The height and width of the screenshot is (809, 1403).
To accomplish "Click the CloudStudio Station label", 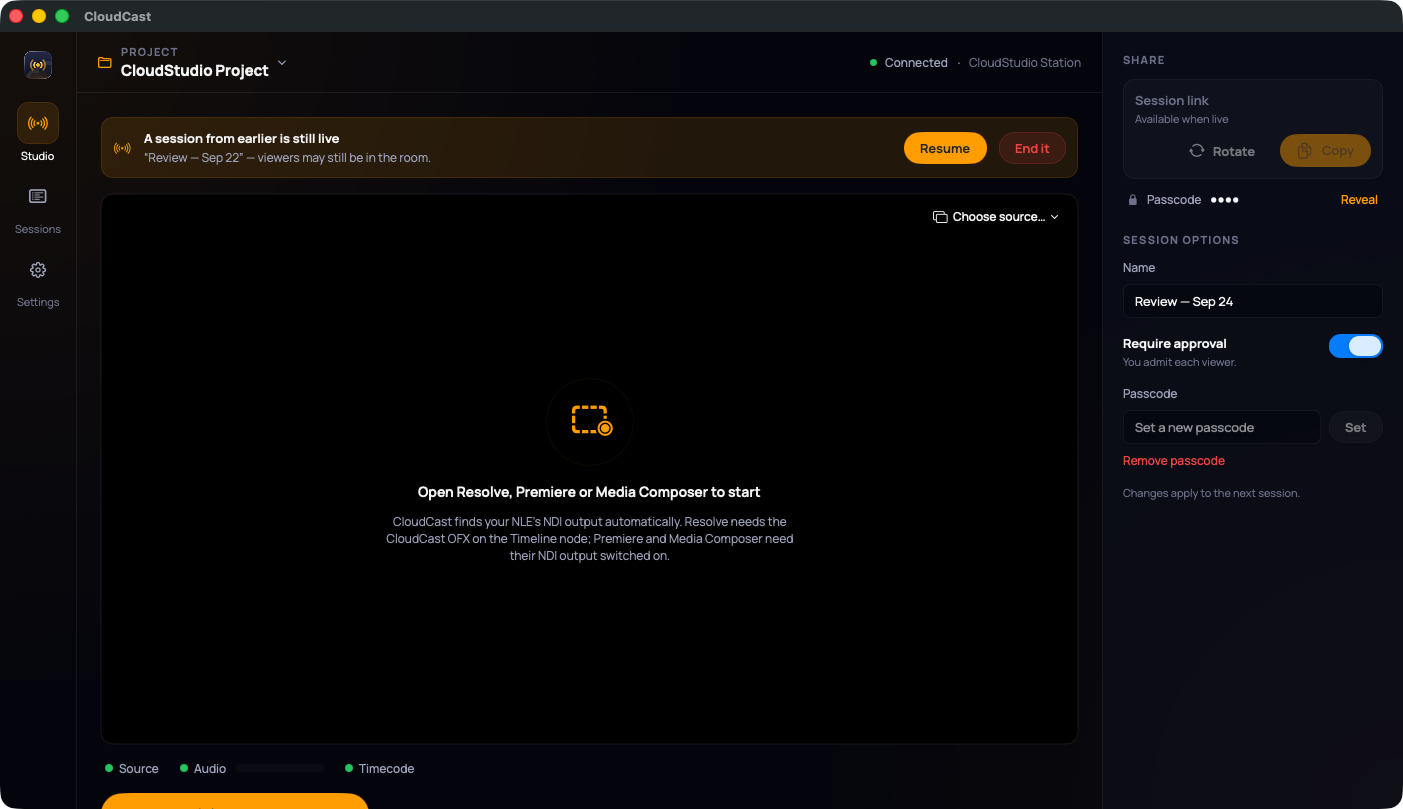I will (1025, 63).
